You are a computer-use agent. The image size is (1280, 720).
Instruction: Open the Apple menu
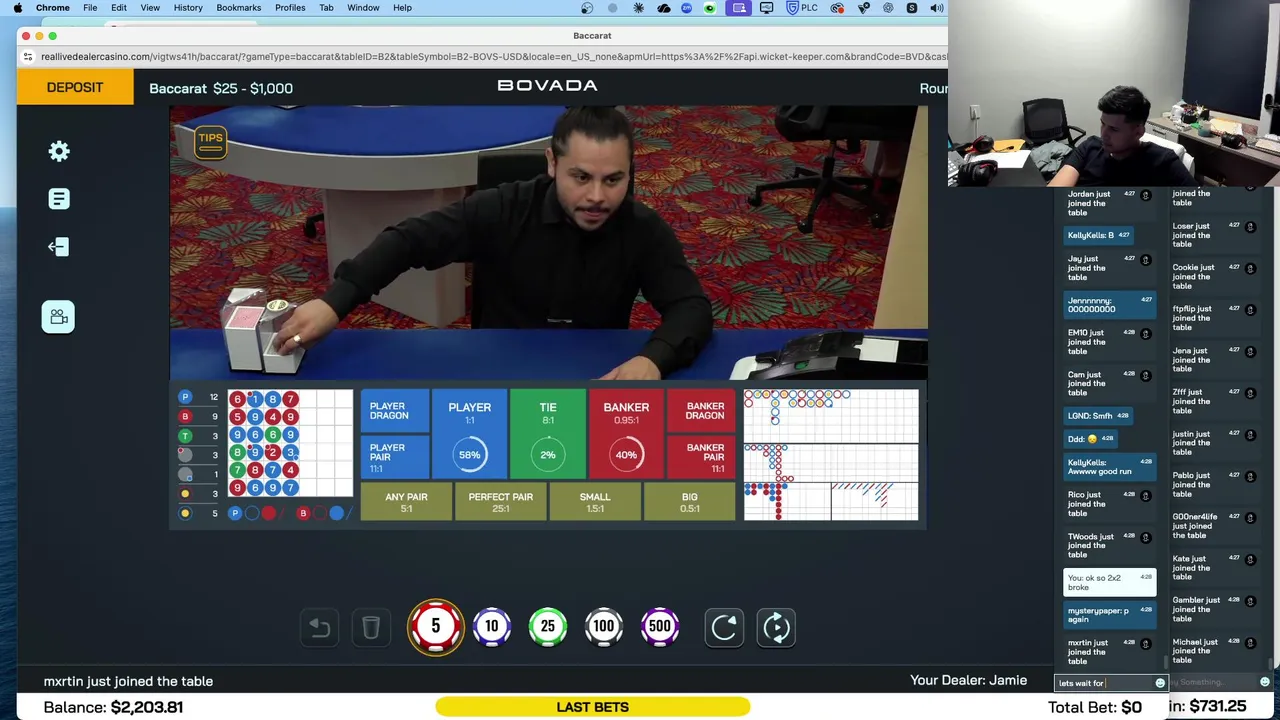pyautogui.click(x=17, y=8)
